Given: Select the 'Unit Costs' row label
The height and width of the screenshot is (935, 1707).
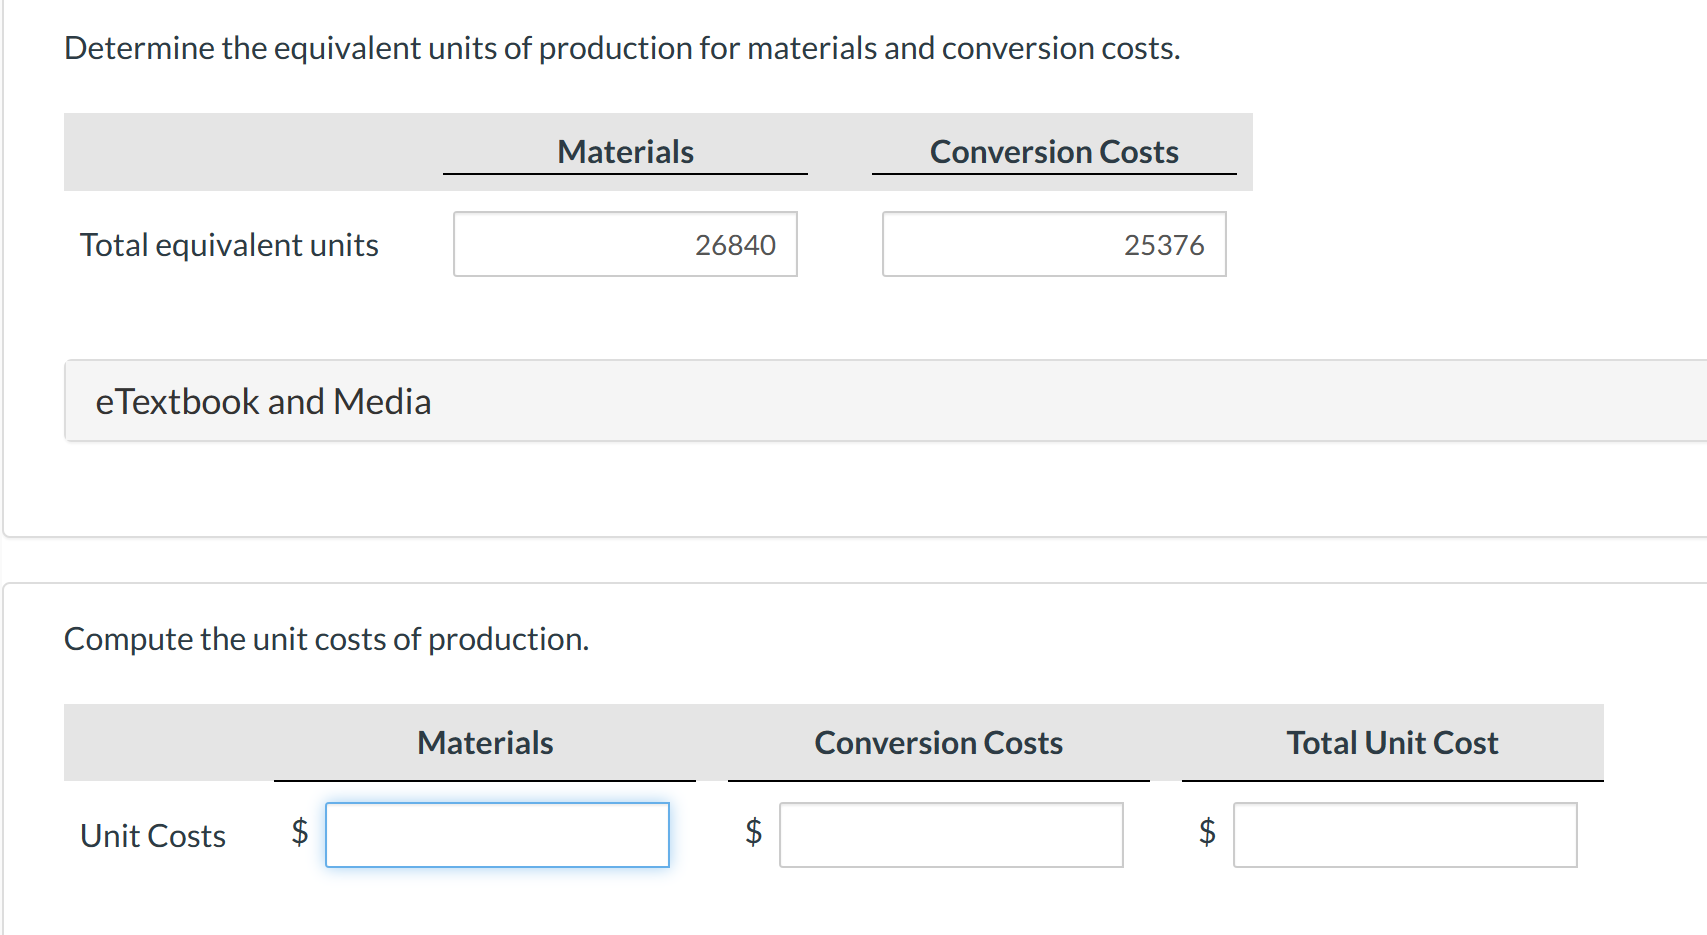Looking at the screenshot, I should click(x=153, y=836).
